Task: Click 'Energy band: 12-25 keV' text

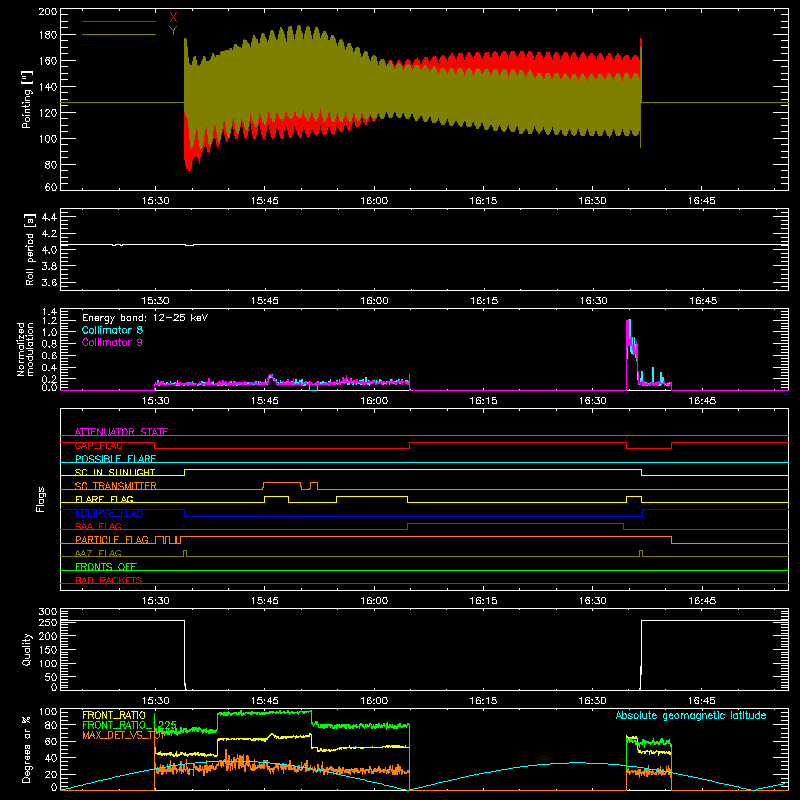Action: 145,318
